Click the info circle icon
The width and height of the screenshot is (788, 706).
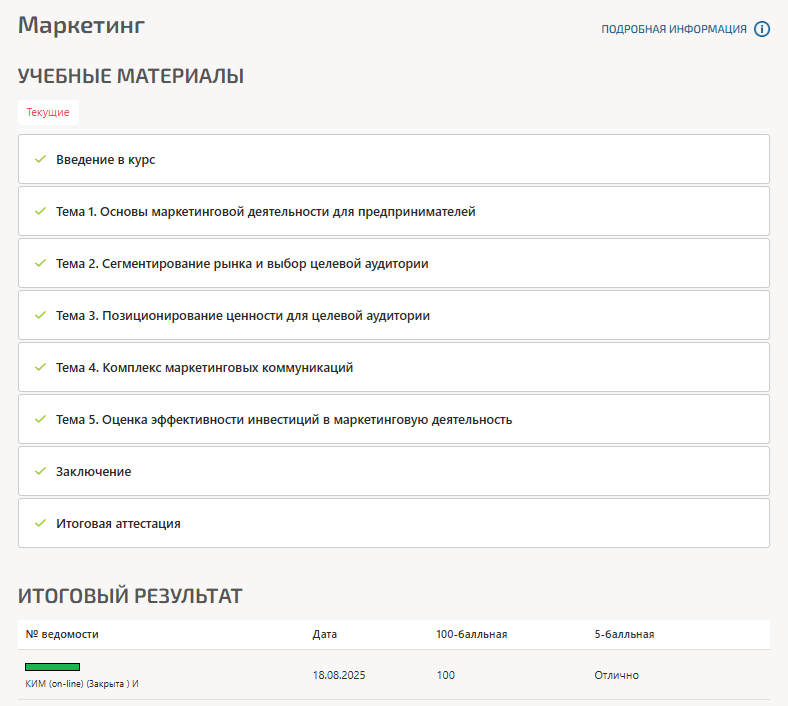(762, 29)
